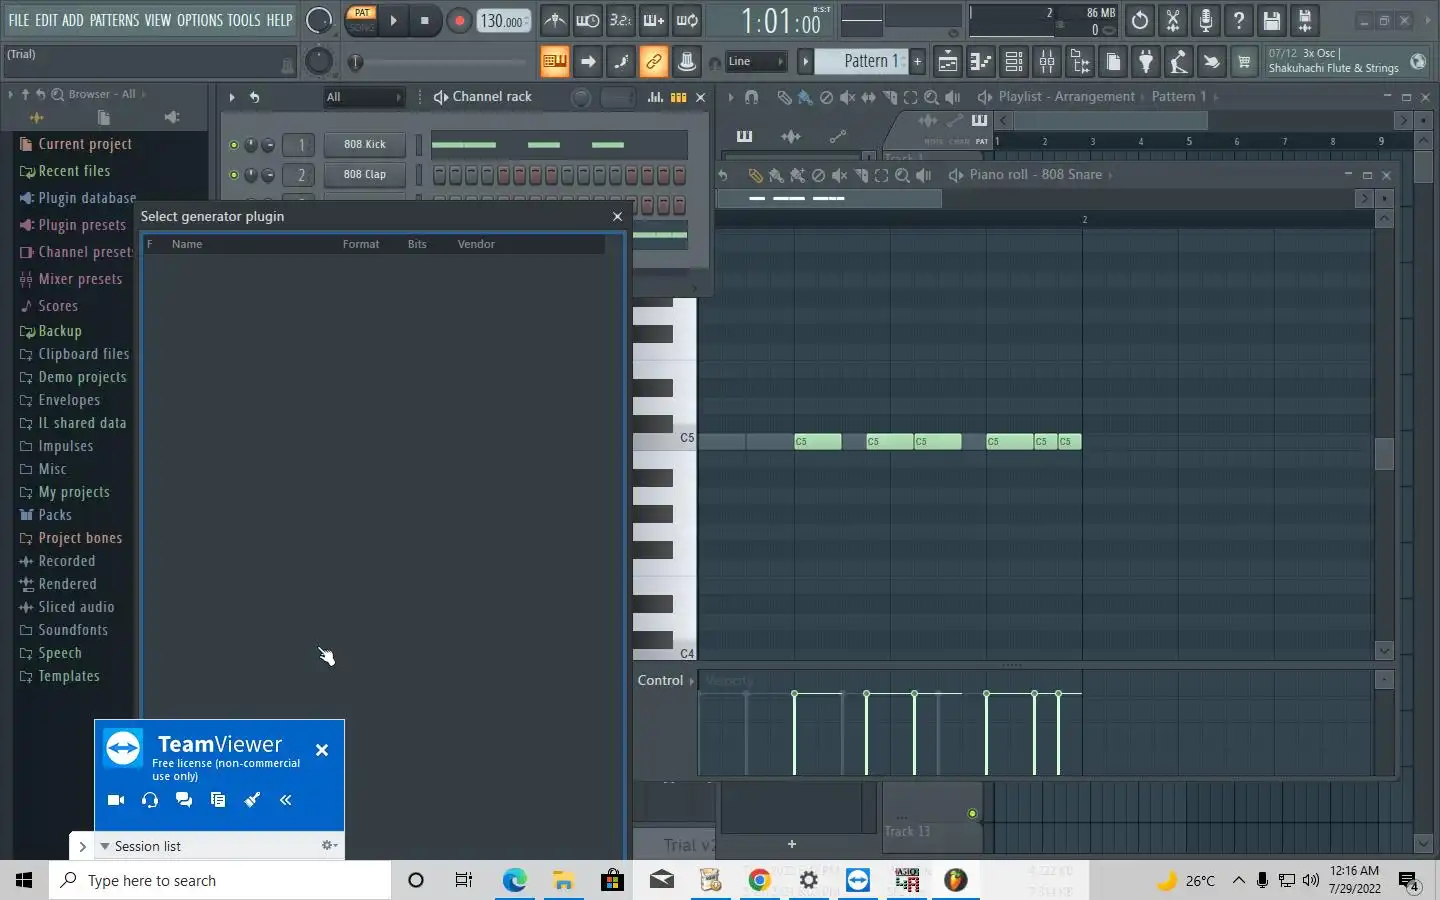Click the channel rack swing knob

tap(581, 97)
